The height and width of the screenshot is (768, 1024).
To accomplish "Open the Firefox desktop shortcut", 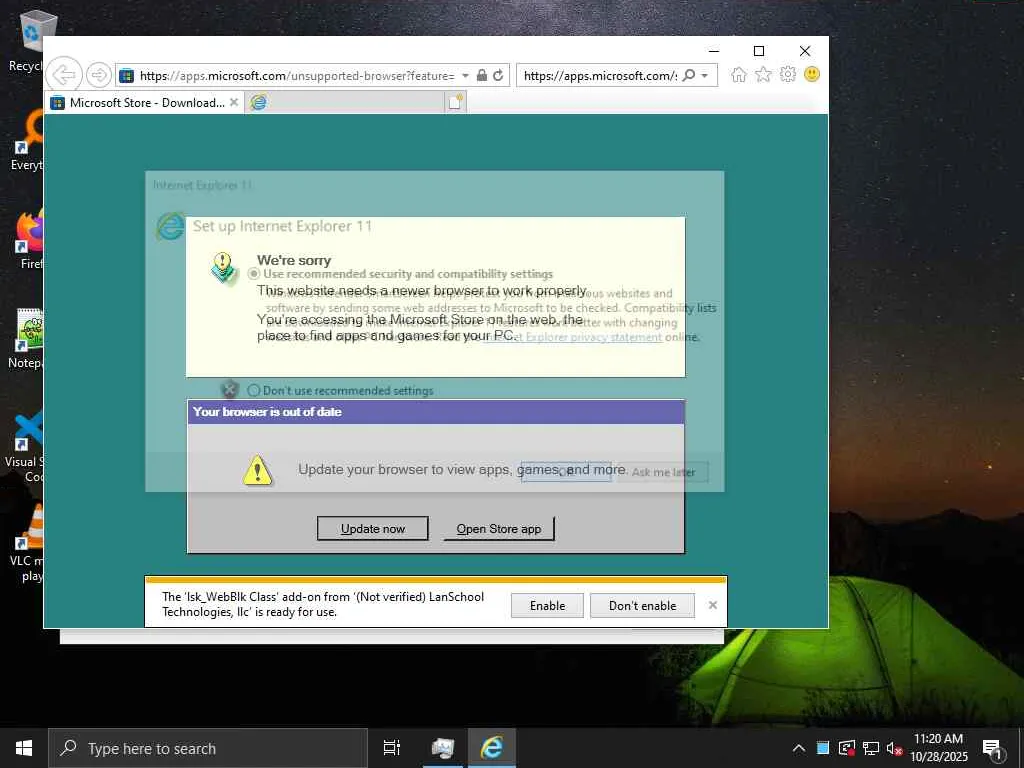I will pos(27,239).
